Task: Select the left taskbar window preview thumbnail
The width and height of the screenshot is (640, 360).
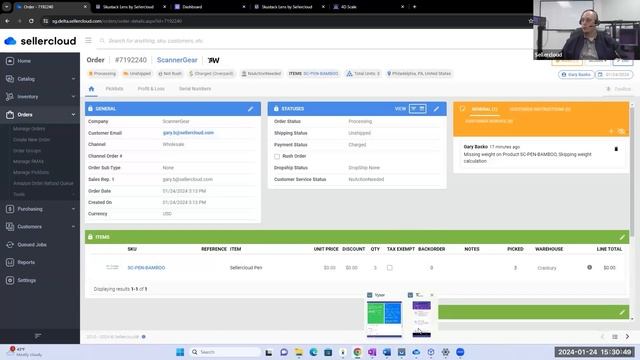Action: coord(384,319)
